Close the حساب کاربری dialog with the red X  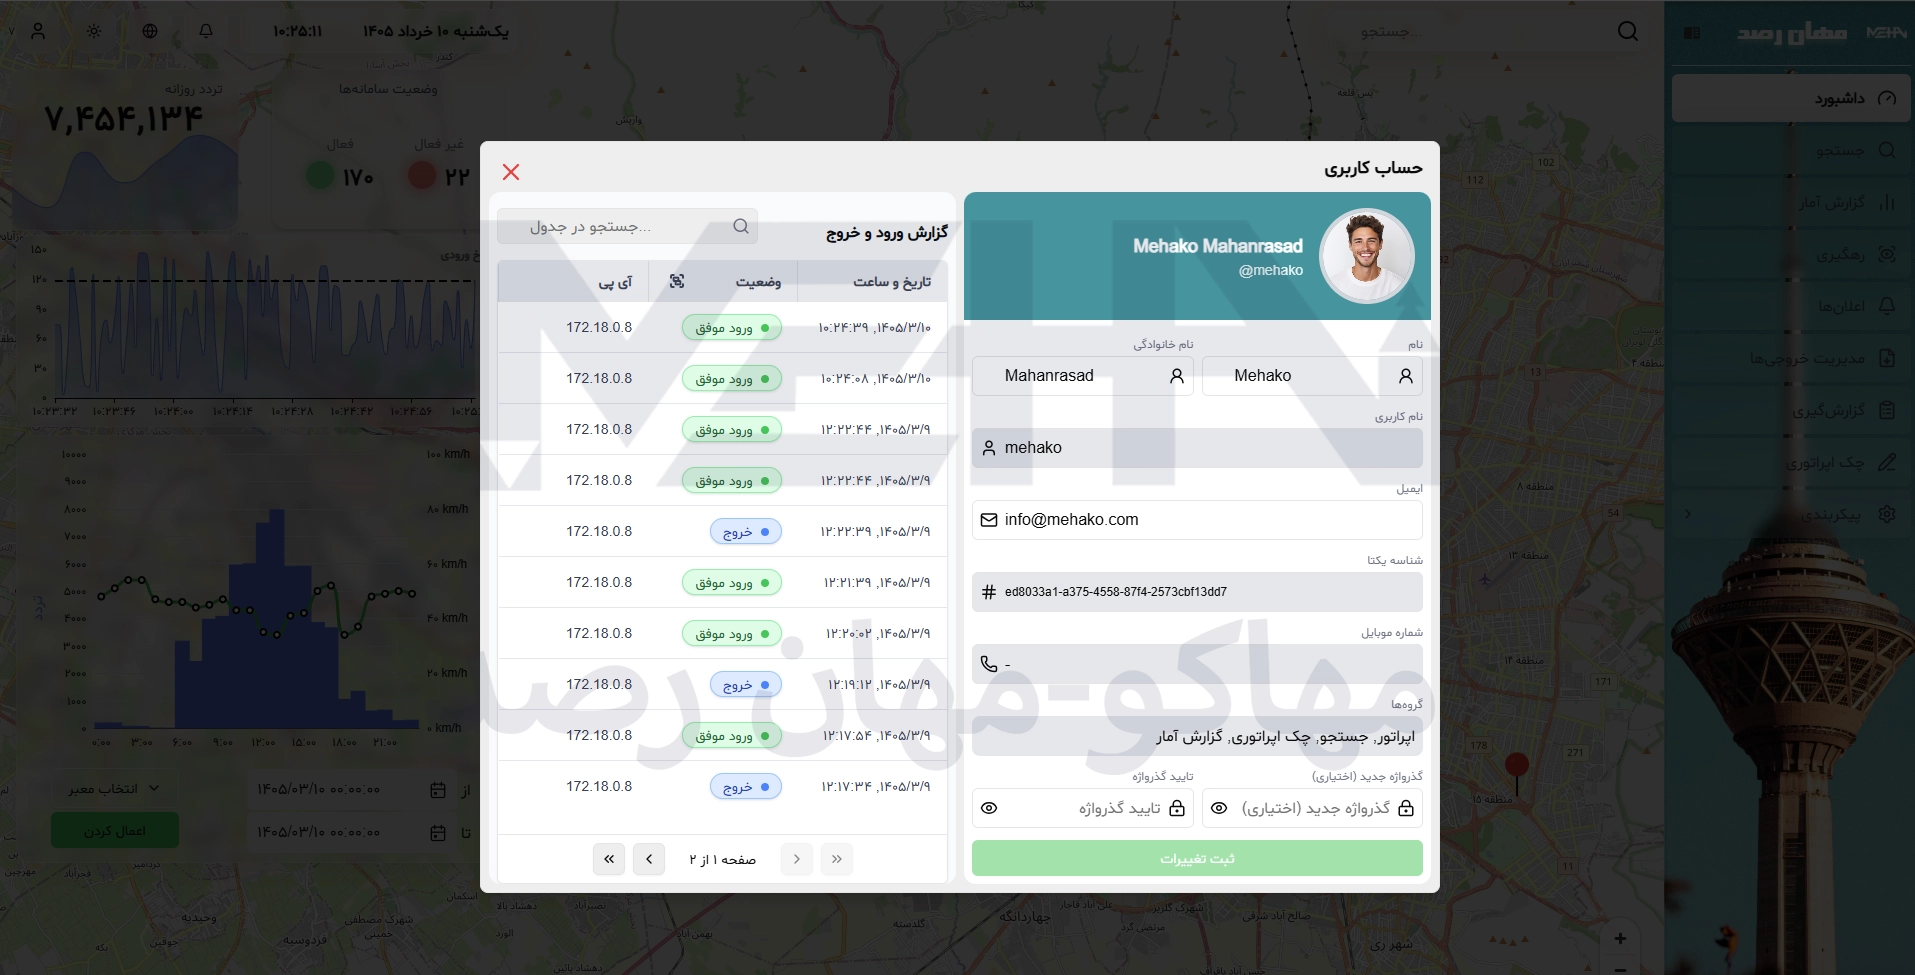[x=511, y=172]
